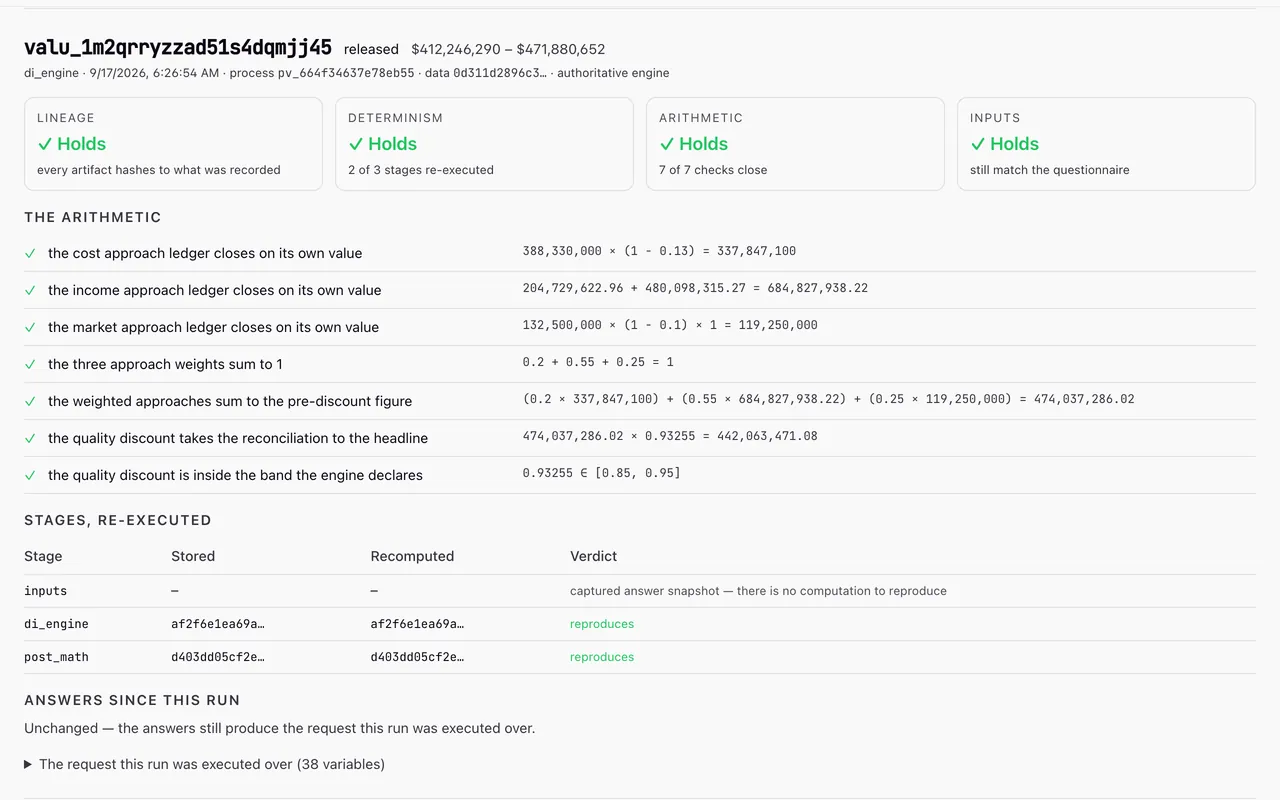Screen dimensions: 1280x800
Task: Click 'still match the questionnaire' text
Action: click(1050, 170)
